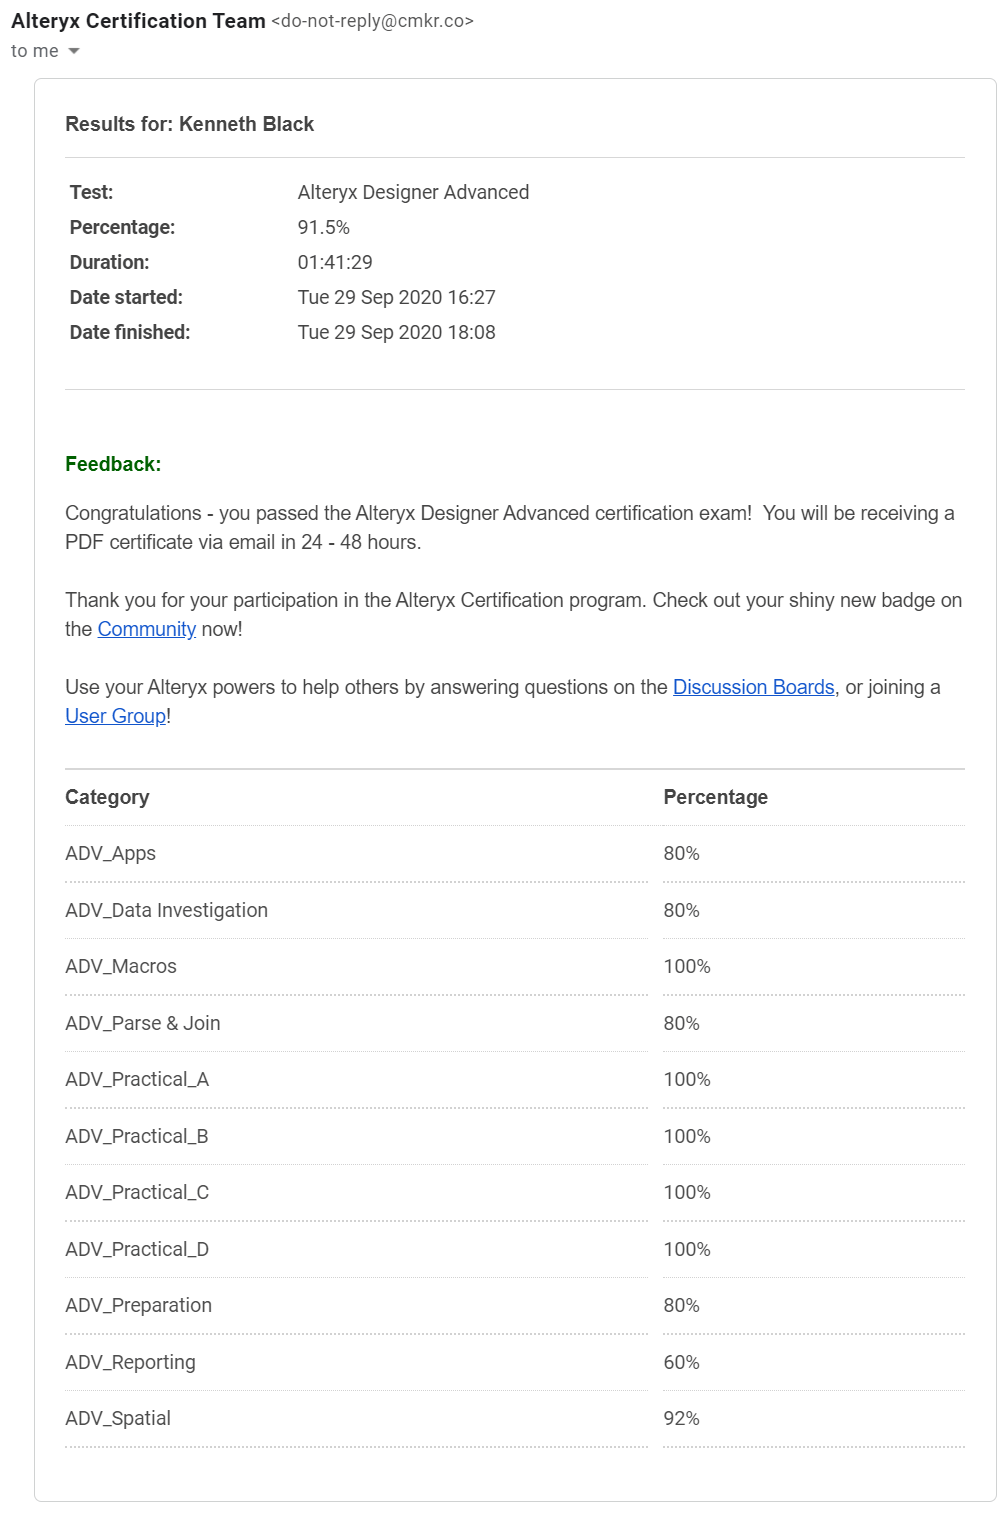Click the ADV_Practical_A row label
1003x1515 pixels.
coord(137,1079)
